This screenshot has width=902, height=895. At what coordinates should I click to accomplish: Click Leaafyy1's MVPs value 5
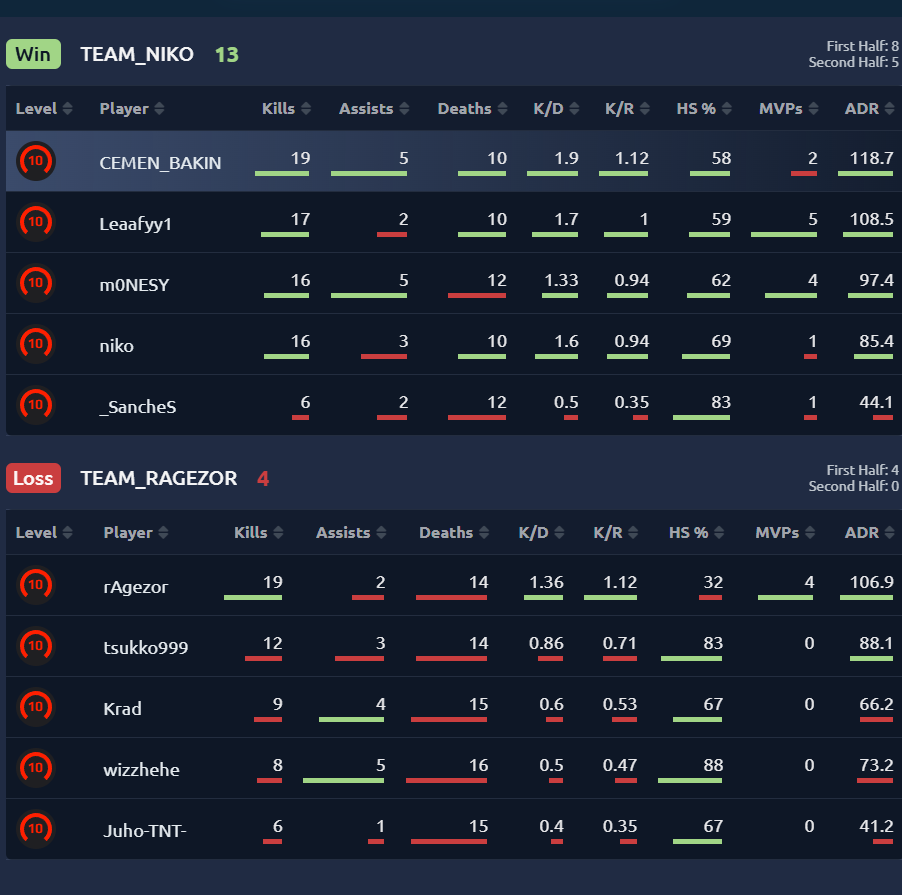coord(812,219)
